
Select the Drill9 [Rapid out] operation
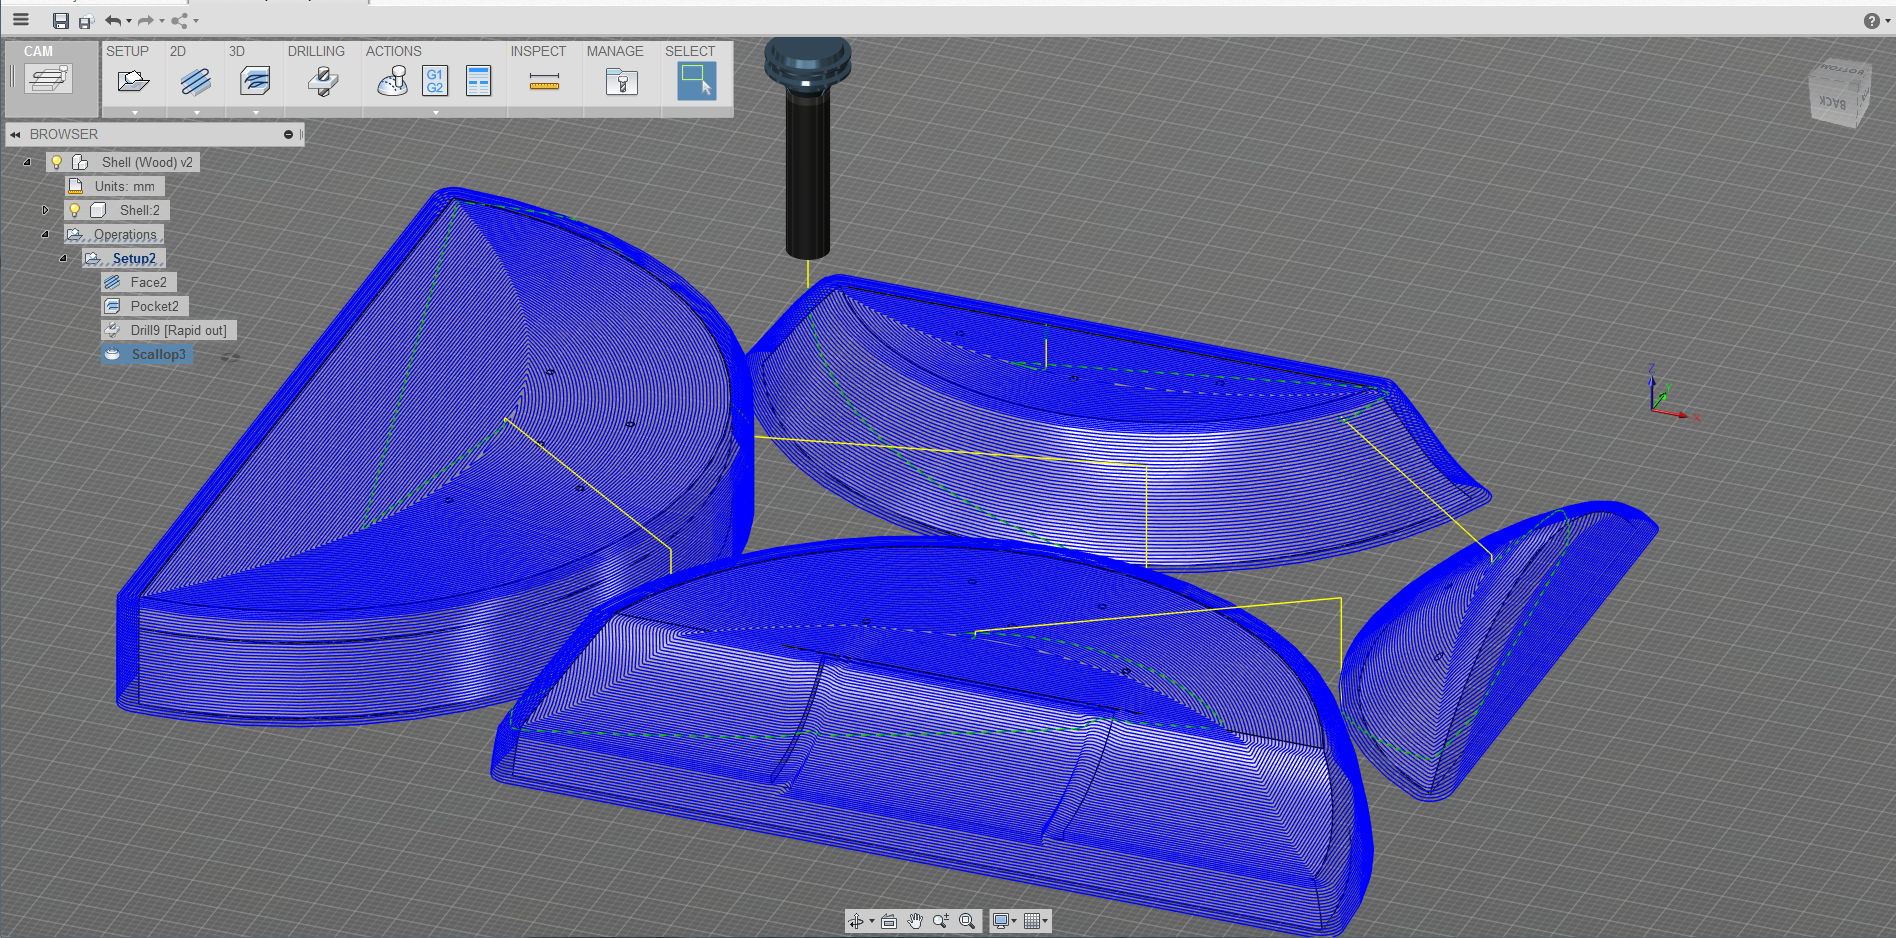tap(169, 330)
